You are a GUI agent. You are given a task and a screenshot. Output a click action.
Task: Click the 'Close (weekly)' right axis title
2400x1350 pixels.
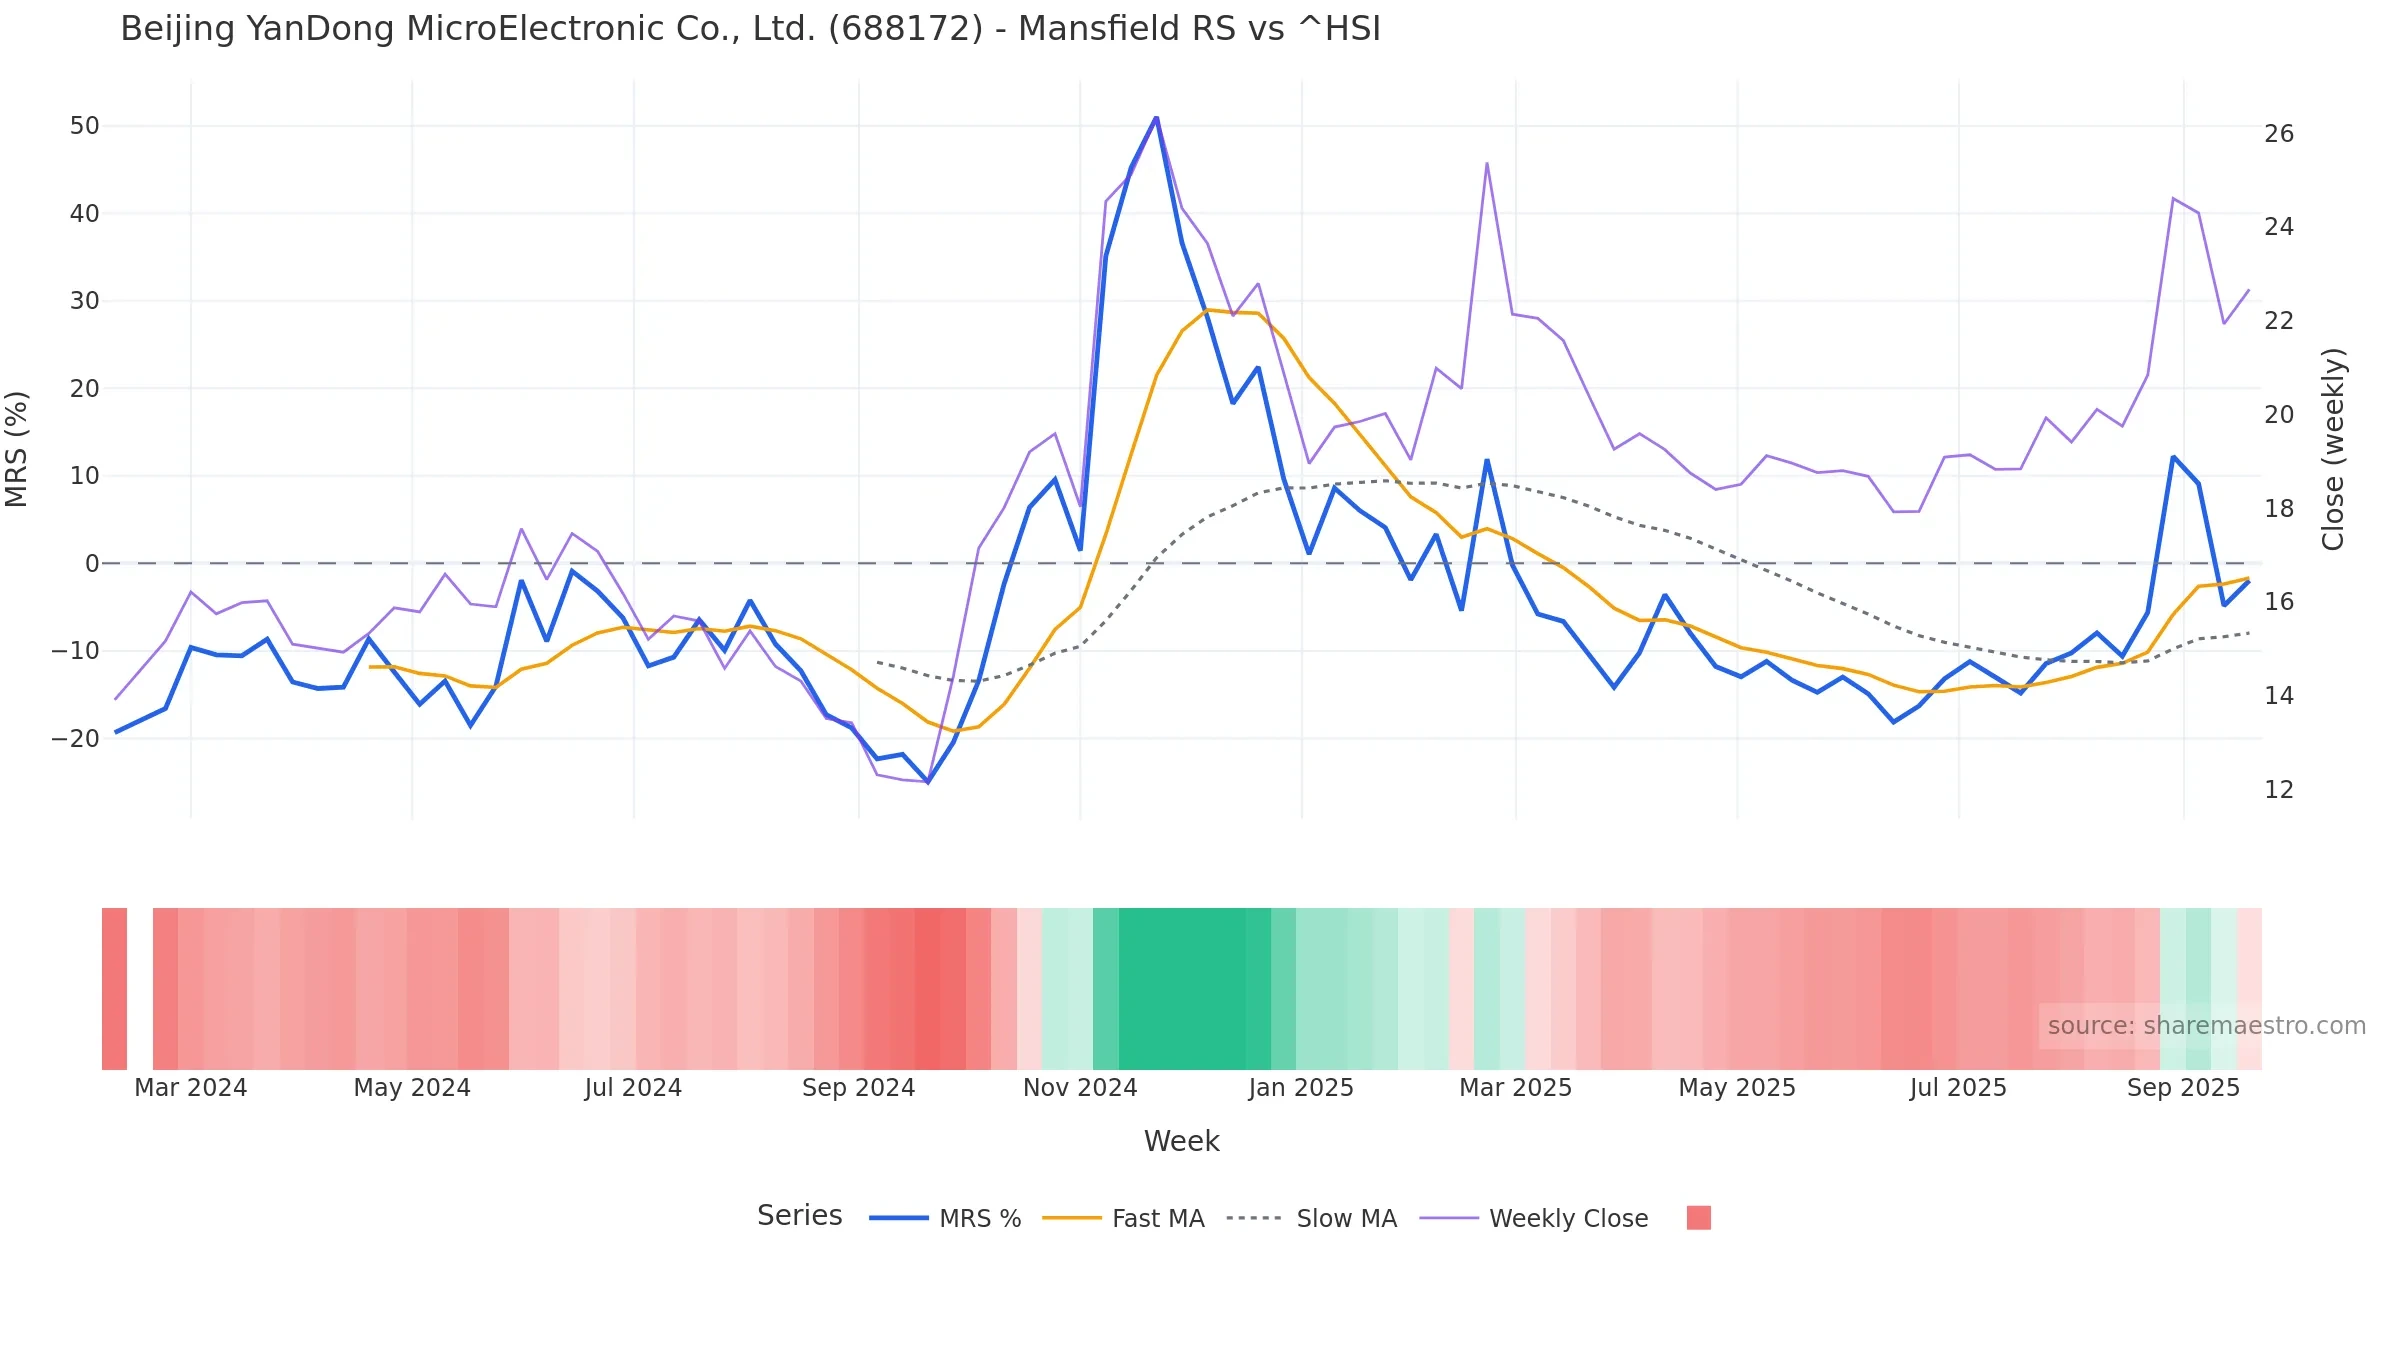2333,449
